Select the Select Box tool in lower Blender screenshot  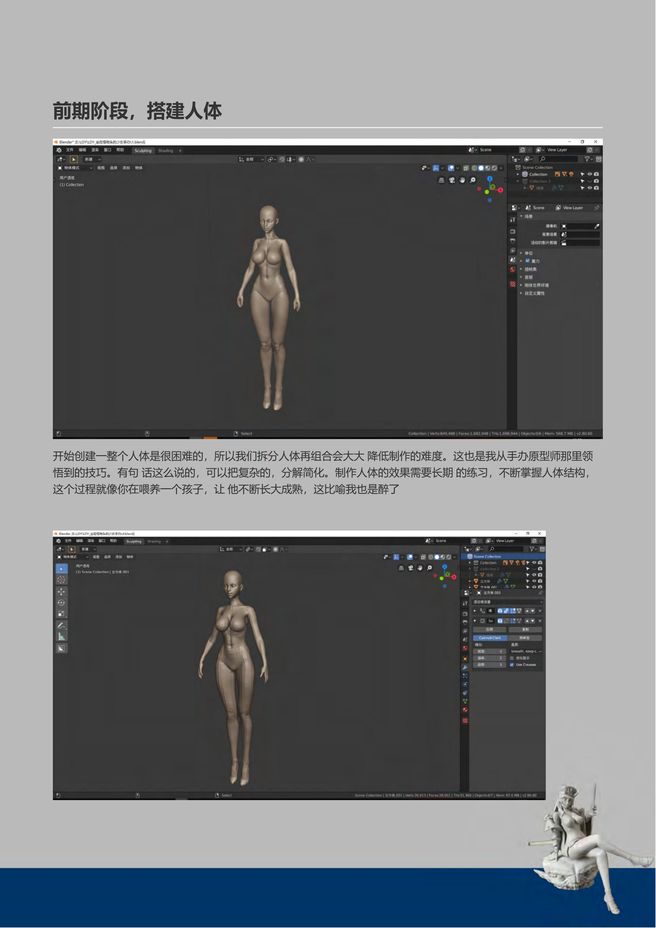(62, 569)
